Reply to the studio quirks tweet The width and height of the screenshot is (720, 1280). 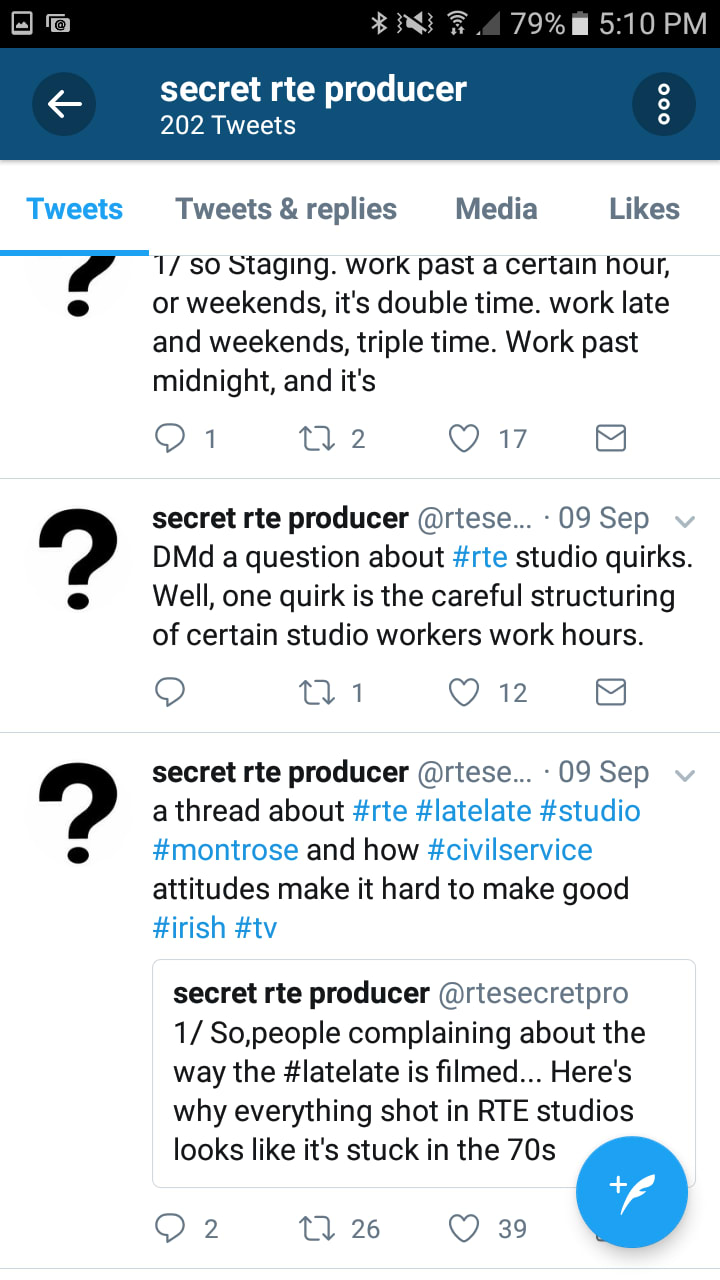coord(170,692)
